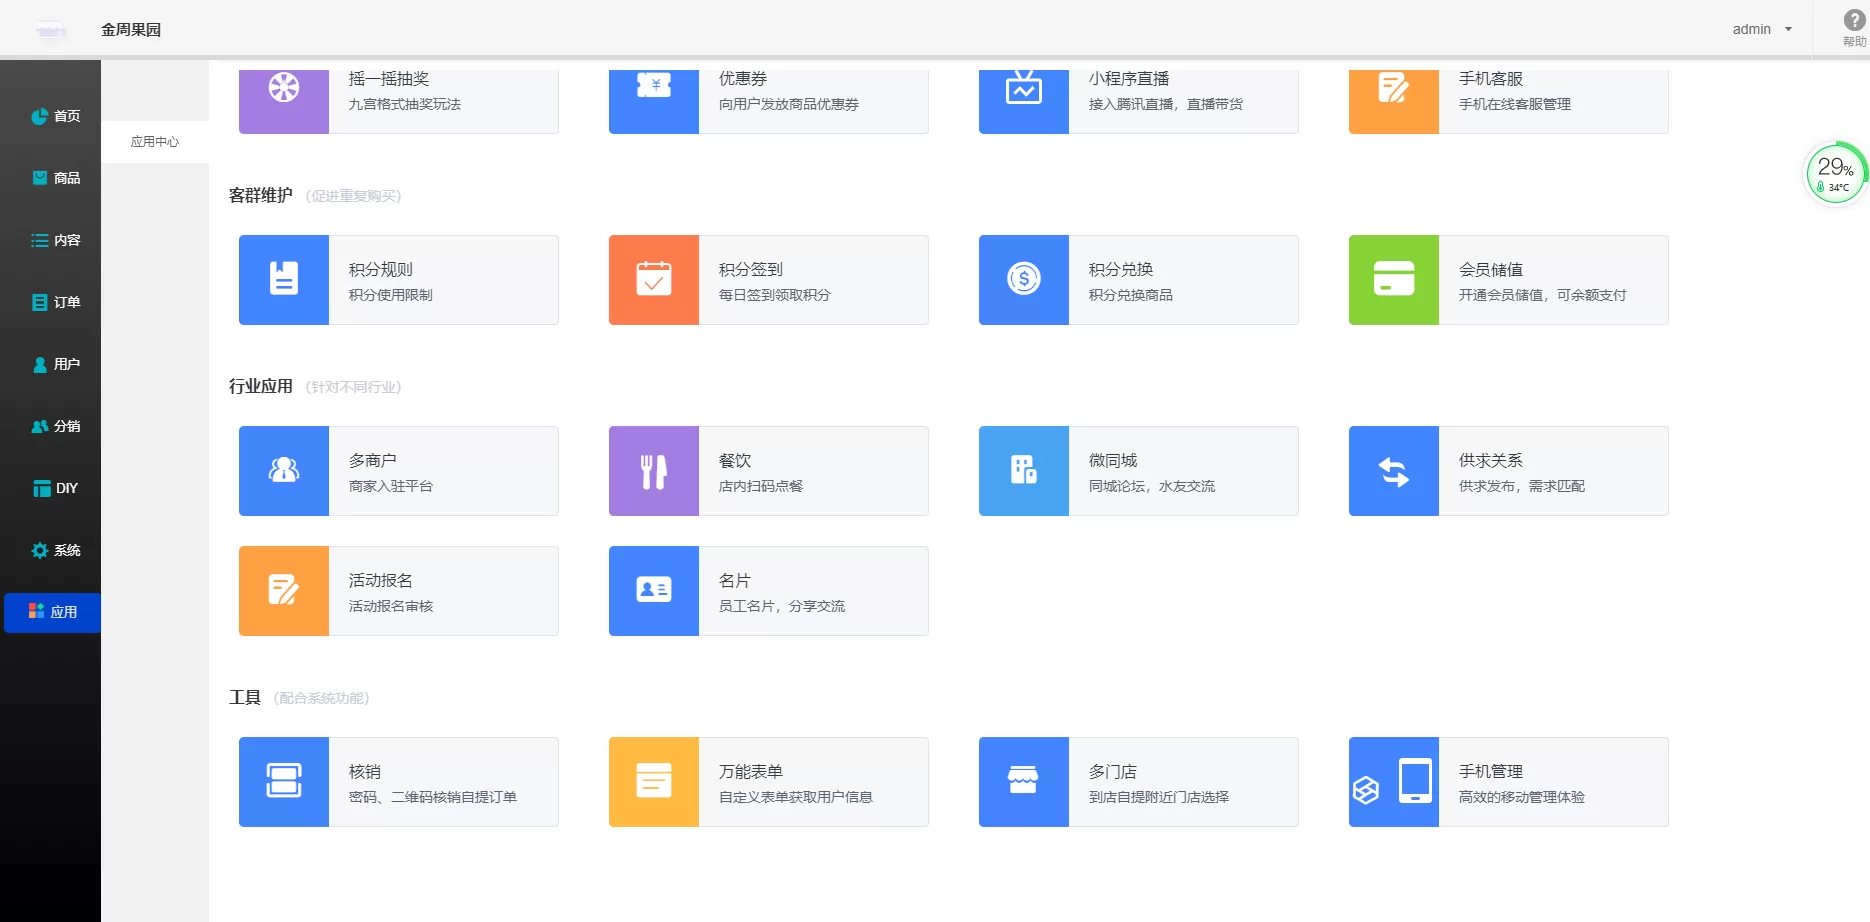Click the 积分兑换 coin icon
This screenshot has height=922, width=1870.
click(1024, 280)
